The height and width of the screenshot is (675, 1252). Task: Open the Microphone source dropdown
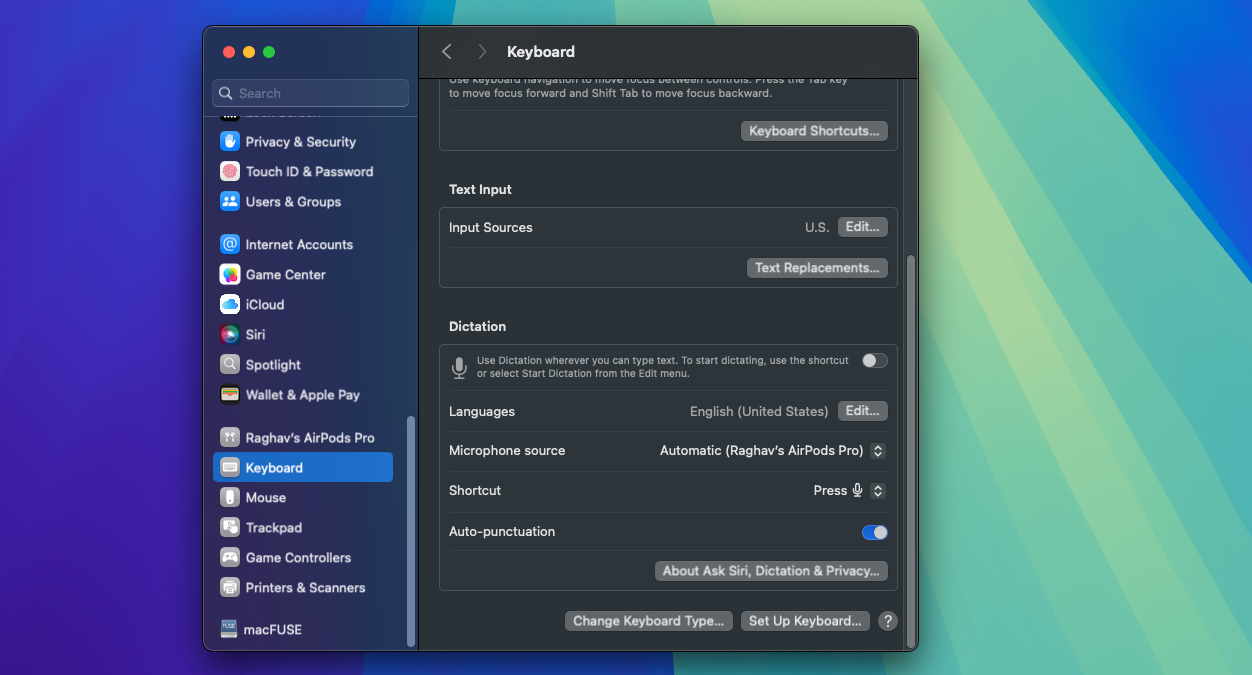pyautogui.click(x=878, y=451)
